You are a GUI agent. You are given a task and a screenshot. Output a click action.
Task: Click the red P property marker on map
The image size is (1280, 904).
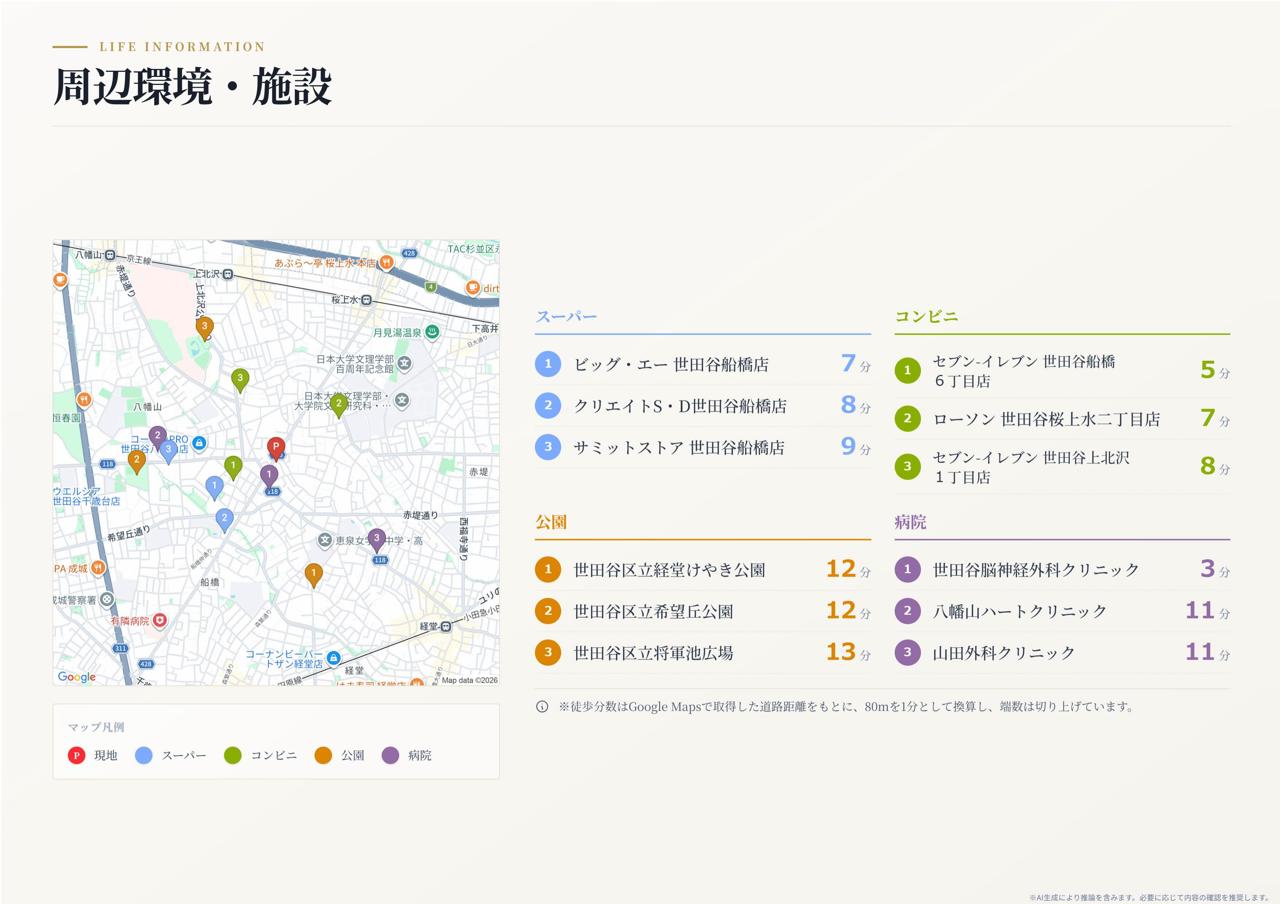point(276,448)
